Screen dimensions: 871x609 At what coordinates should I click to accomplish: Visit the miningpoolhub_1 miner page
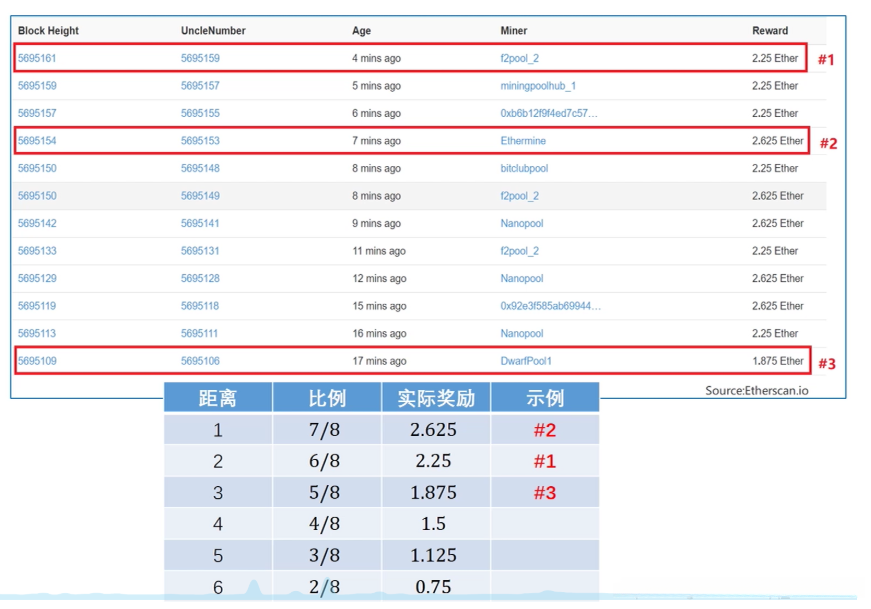538,86
